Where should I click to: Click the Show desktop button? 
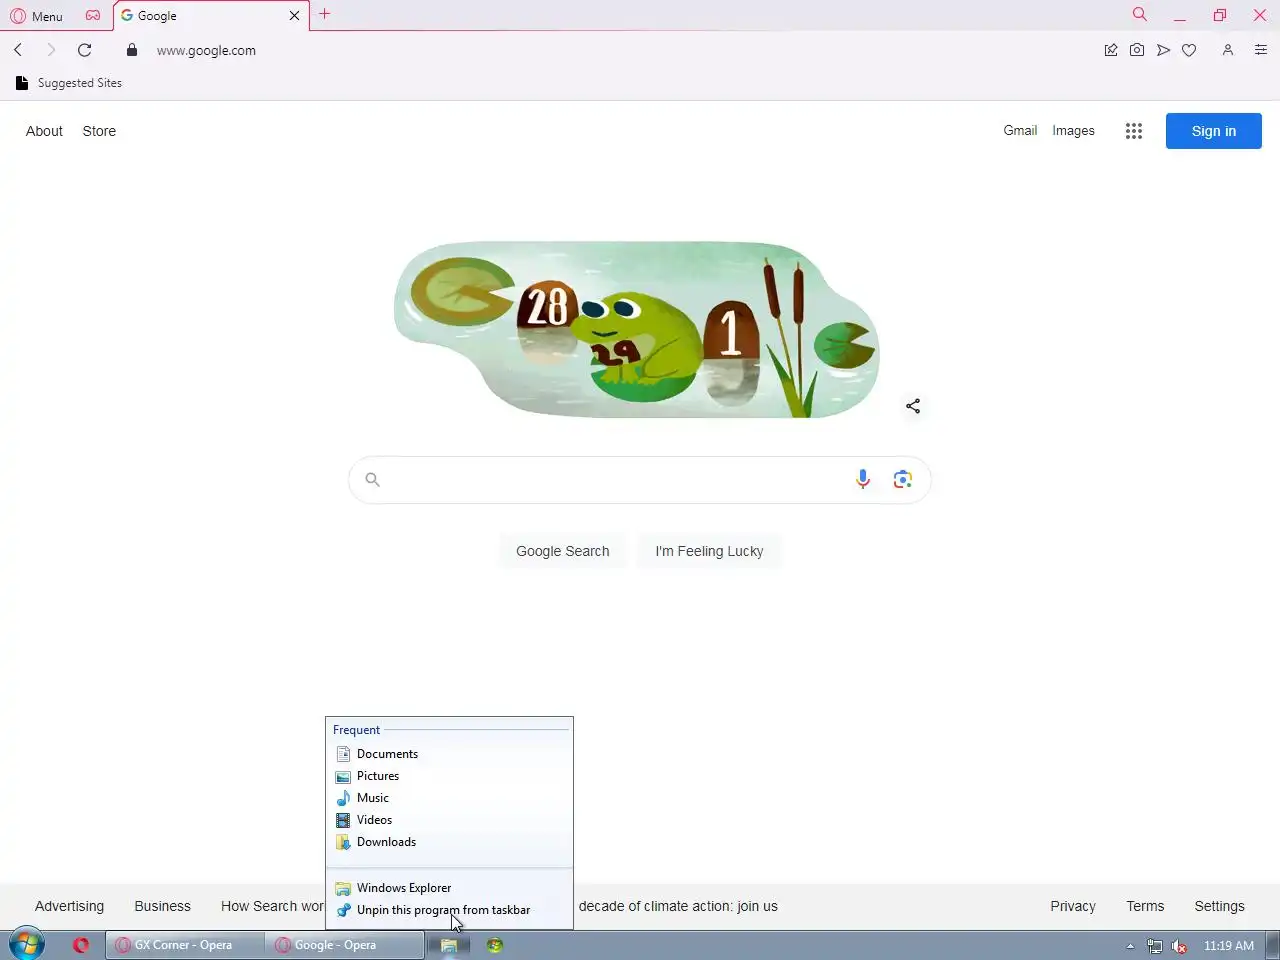point(1273,945)
